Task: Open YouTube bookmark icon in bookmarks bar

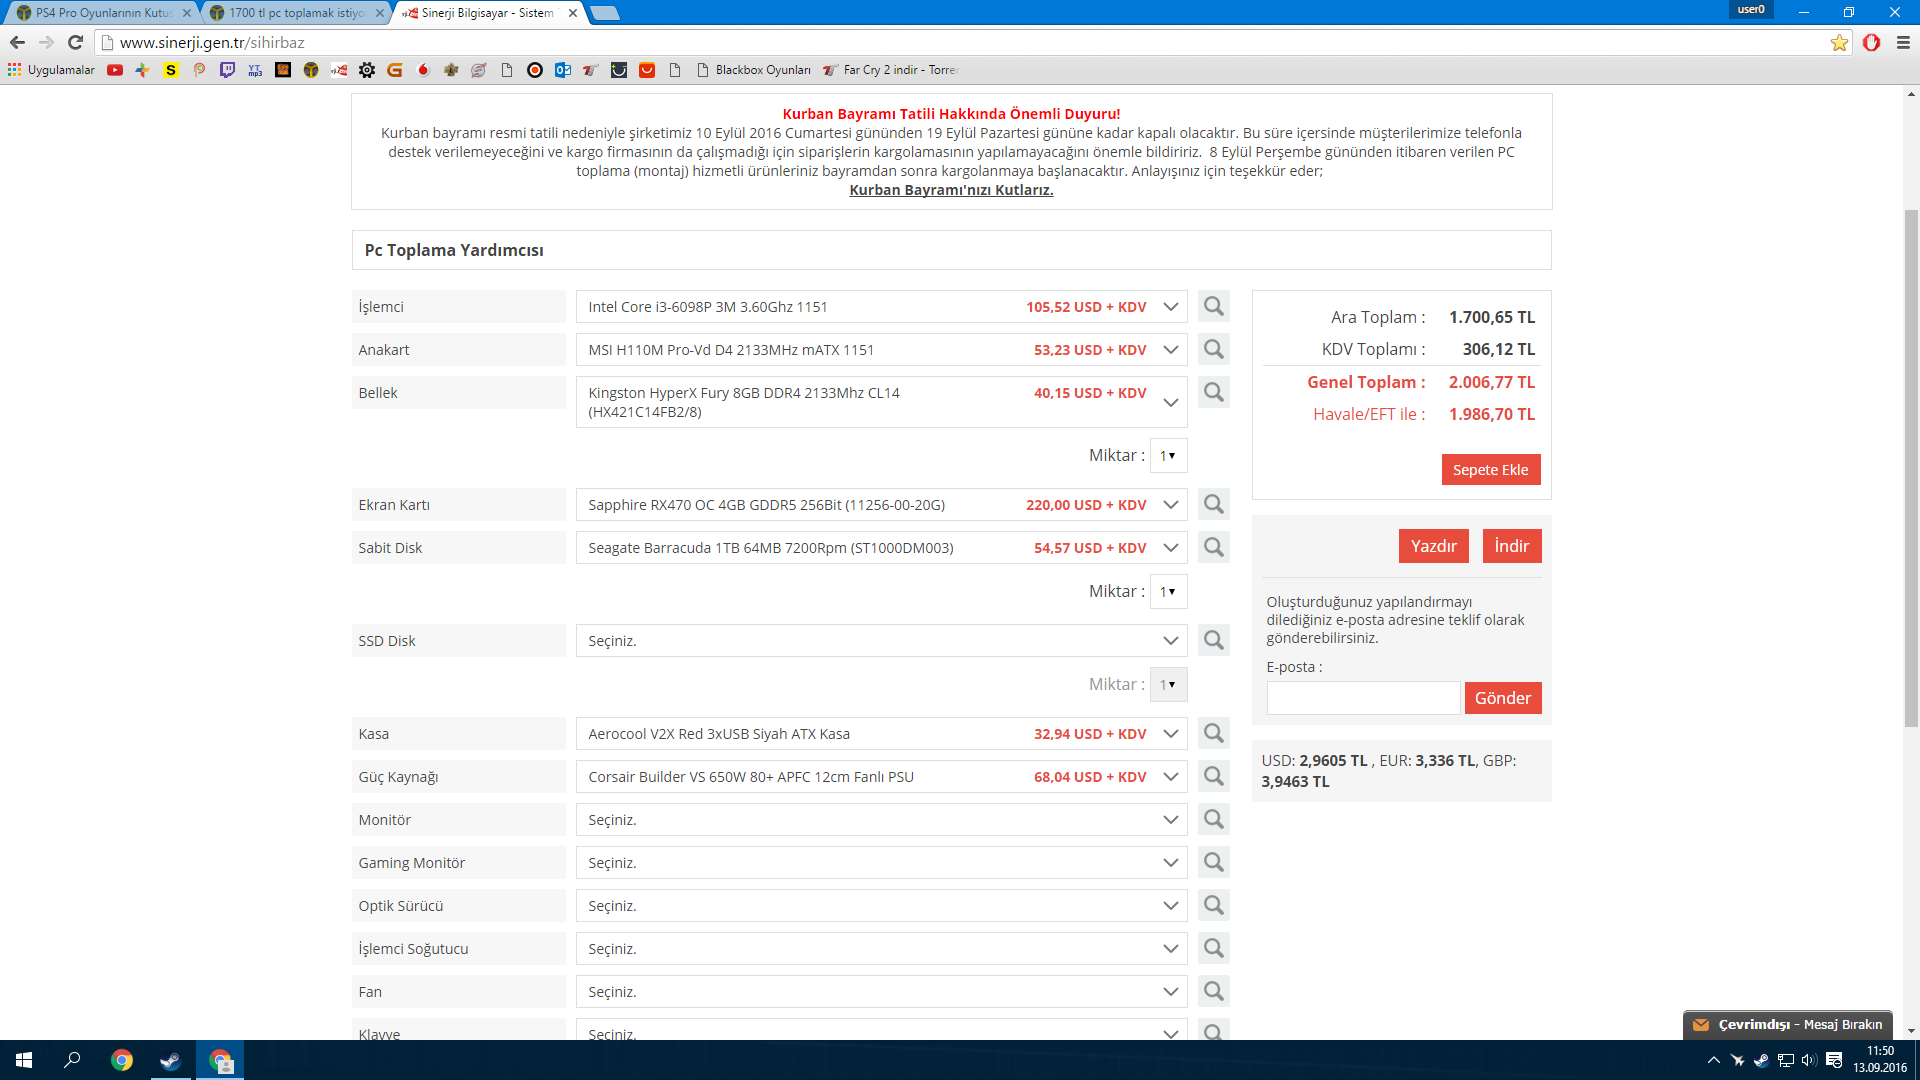Action: tap(115, 70)
